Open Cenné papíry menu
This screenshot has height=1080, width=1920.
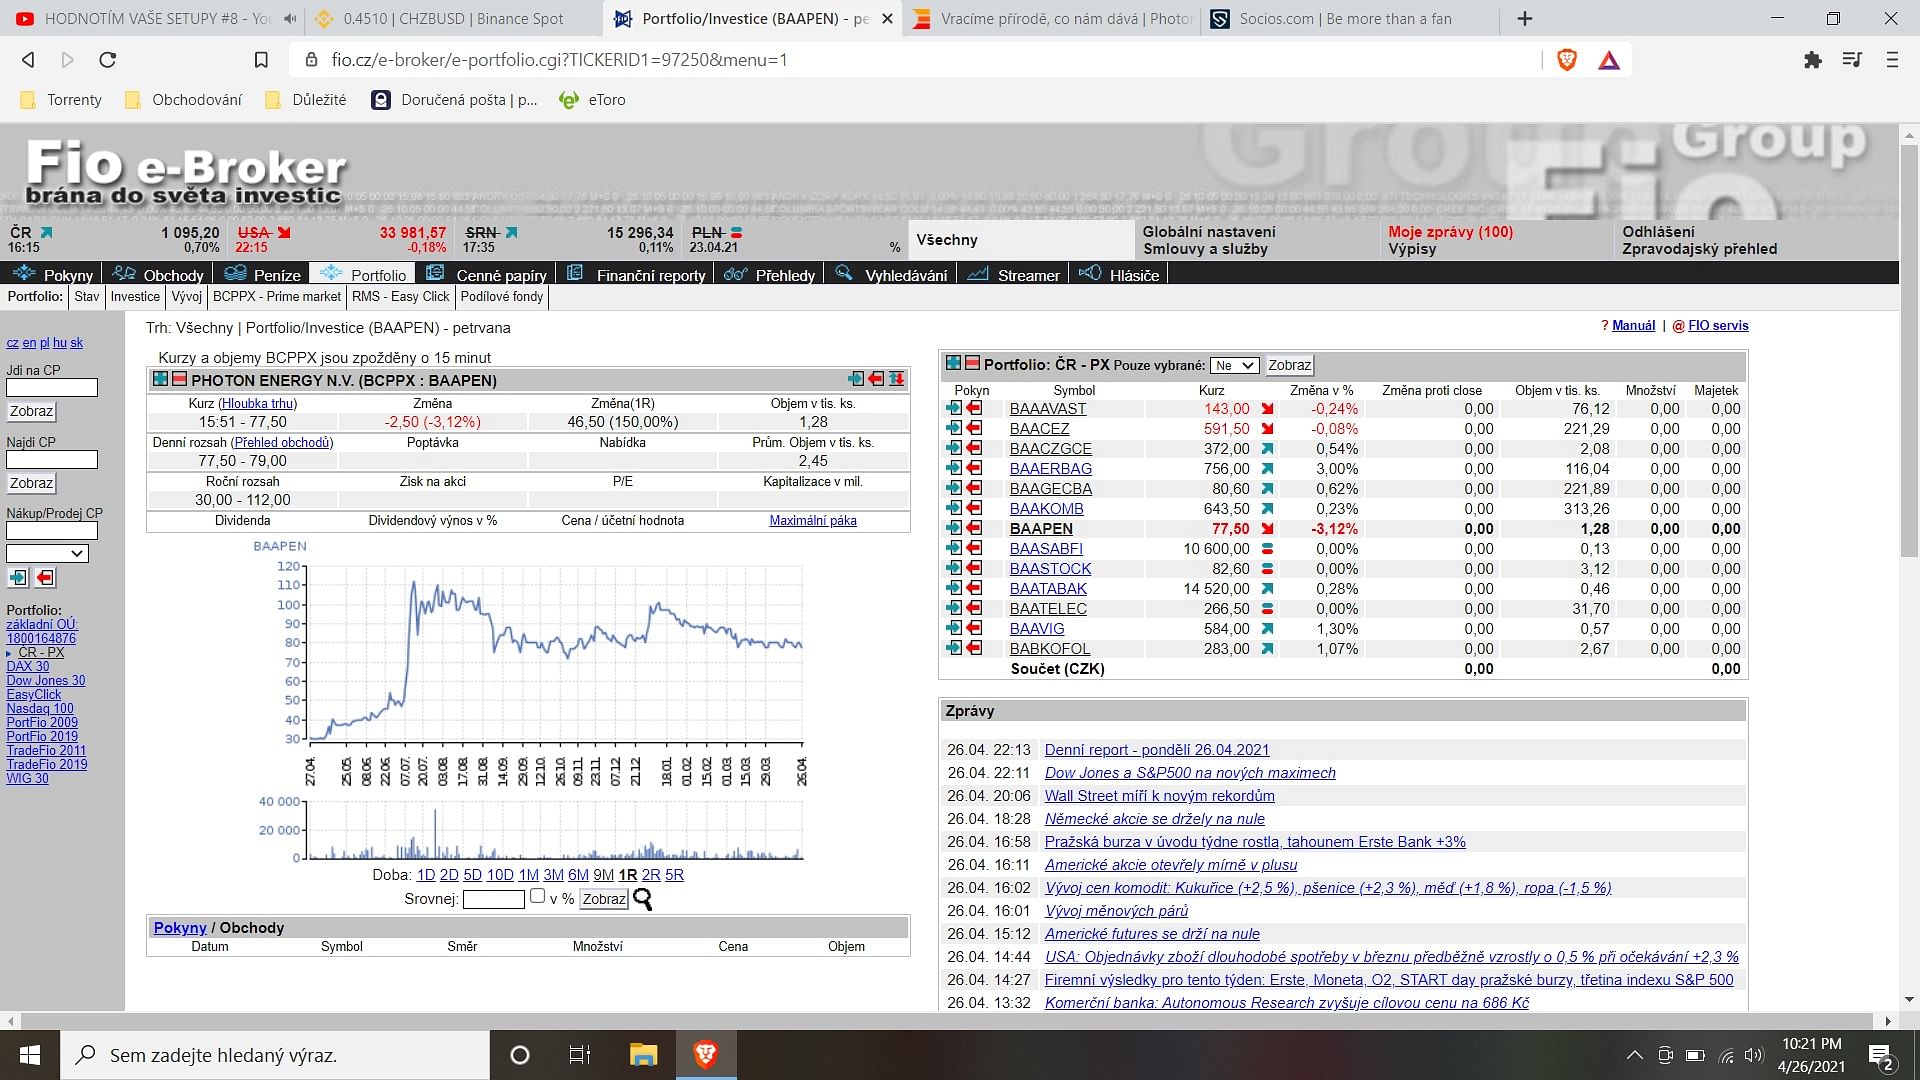tap(487, 274)
